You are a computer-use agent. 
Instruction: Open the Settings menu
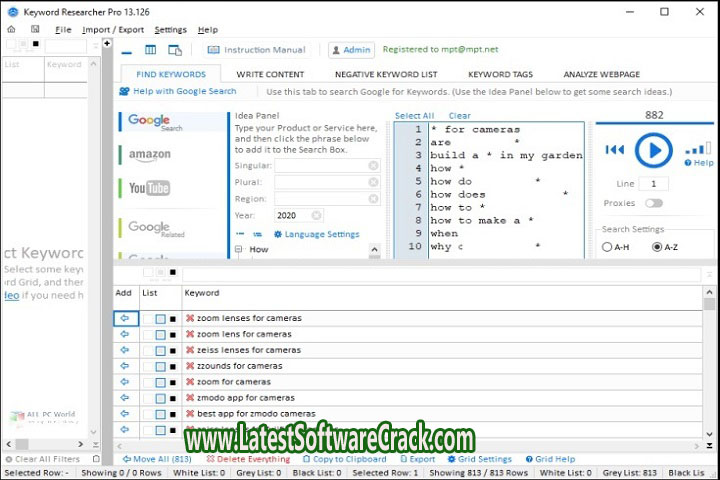click(x=170, y=30)
